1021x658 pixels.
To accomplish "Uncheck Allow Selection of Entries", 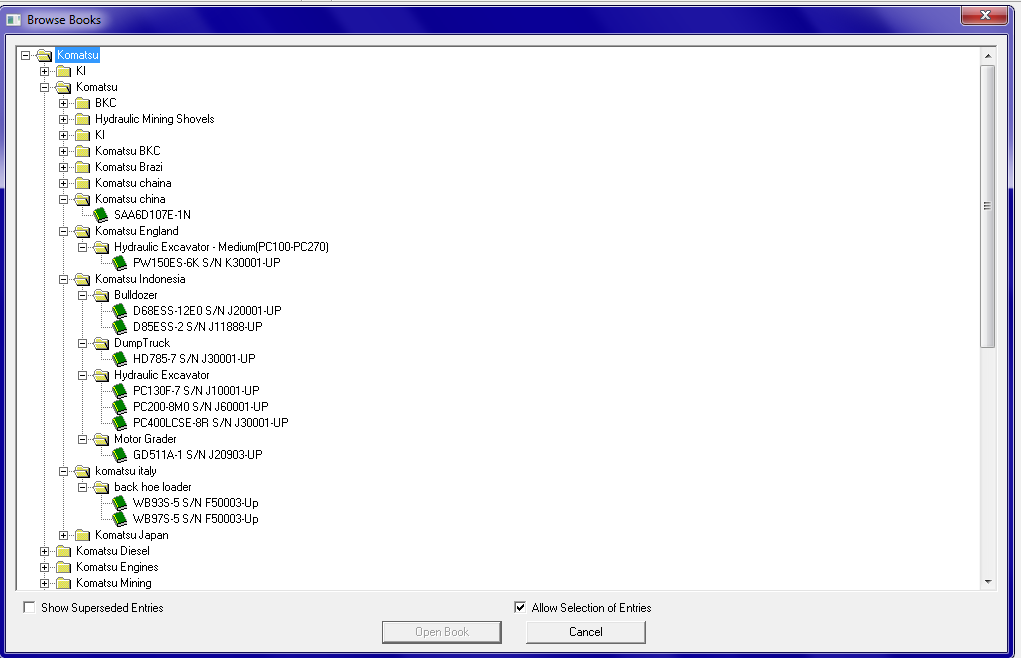I will [520, 607].
